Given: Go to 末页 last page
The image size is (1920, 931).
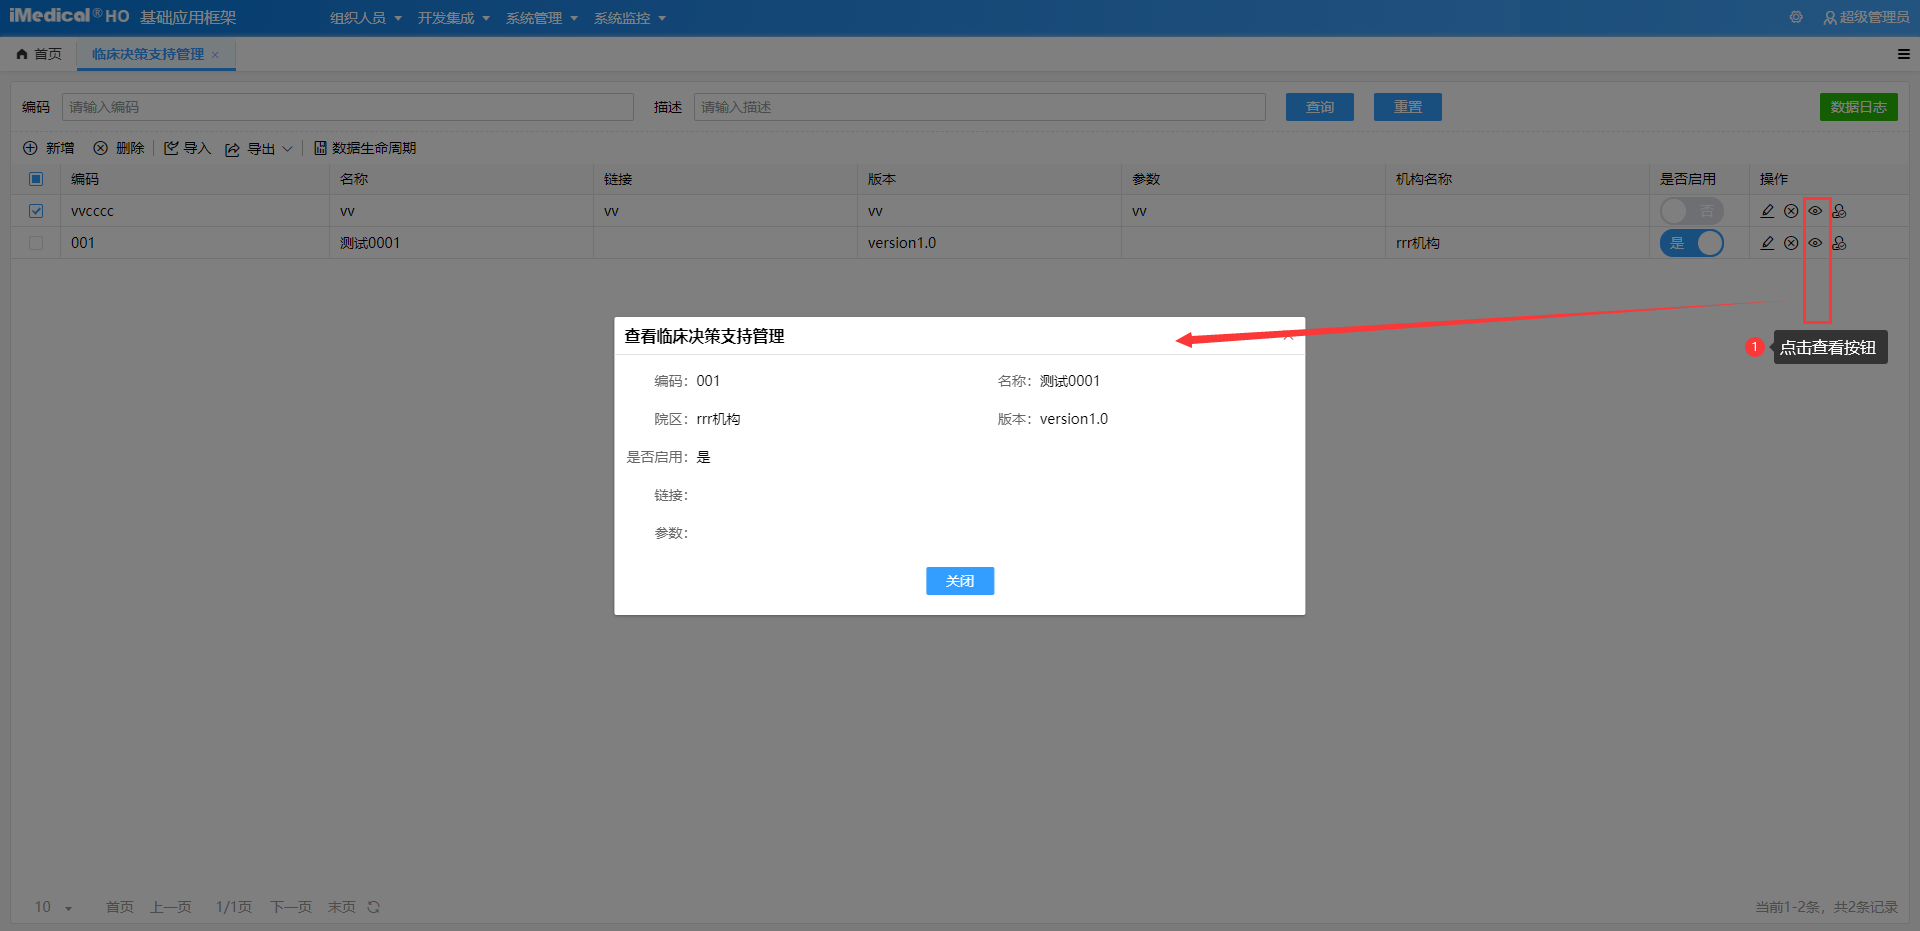Looking at the screenshot, I should [x=342, y=907].
